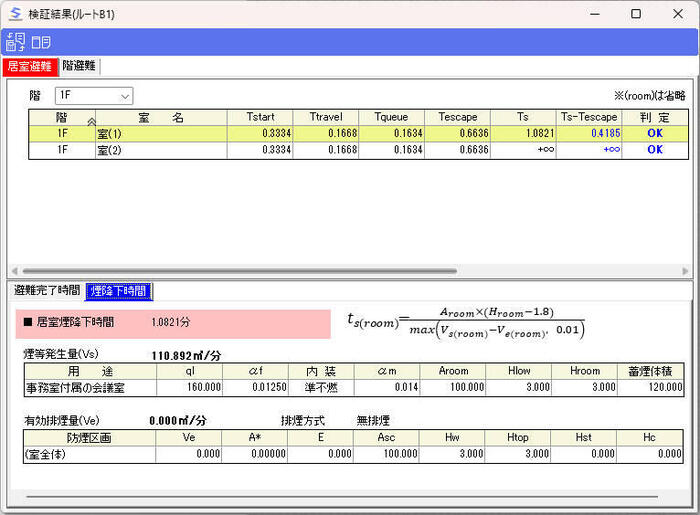The width and height of the screenshot is (700, 515).
Task: Open the 階 floor dropdown showing 1F
Action: point(94,96)
